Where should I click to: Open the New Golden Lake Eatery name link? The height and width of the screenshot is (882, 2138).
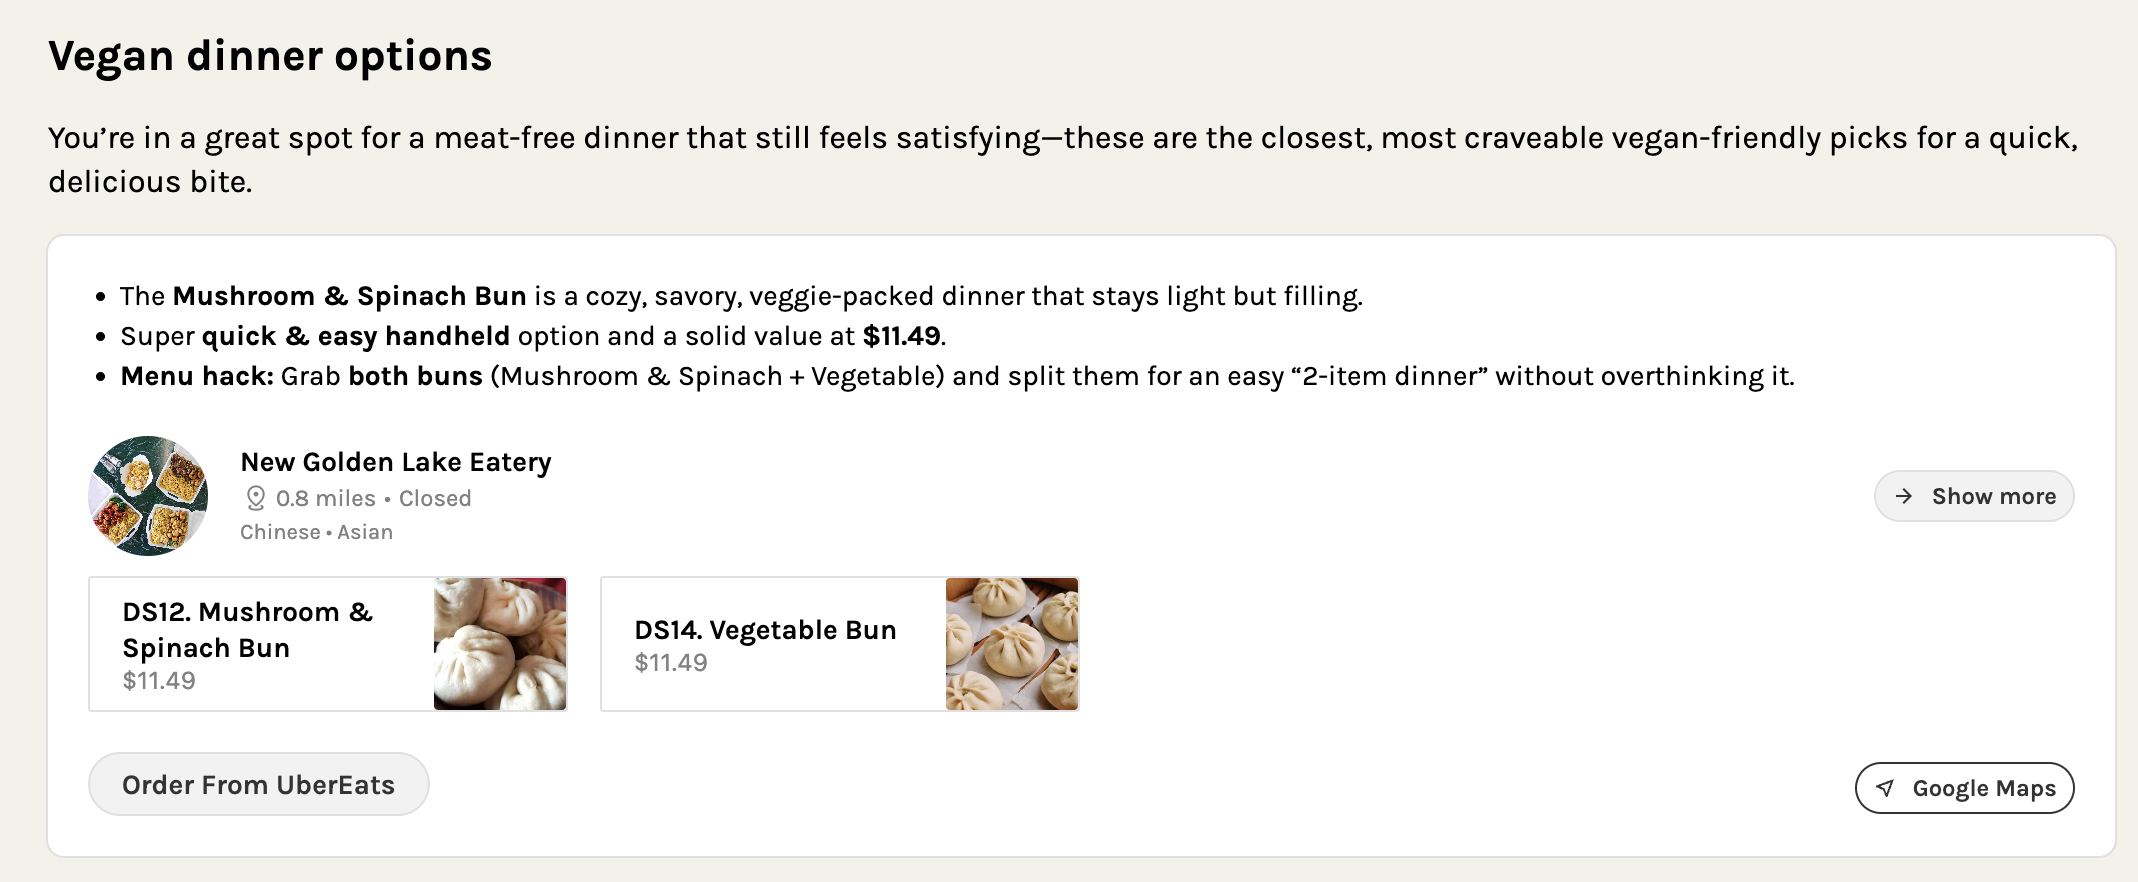tap(396, 462)
